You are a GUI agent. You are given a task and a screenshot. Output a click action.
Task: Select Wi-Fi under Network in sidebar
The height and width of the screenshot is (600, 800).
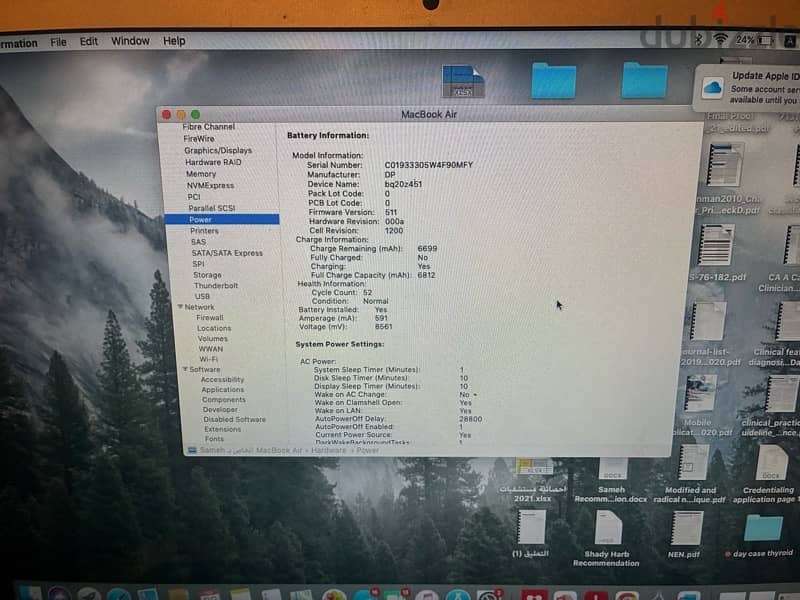[x=208, y=359]
